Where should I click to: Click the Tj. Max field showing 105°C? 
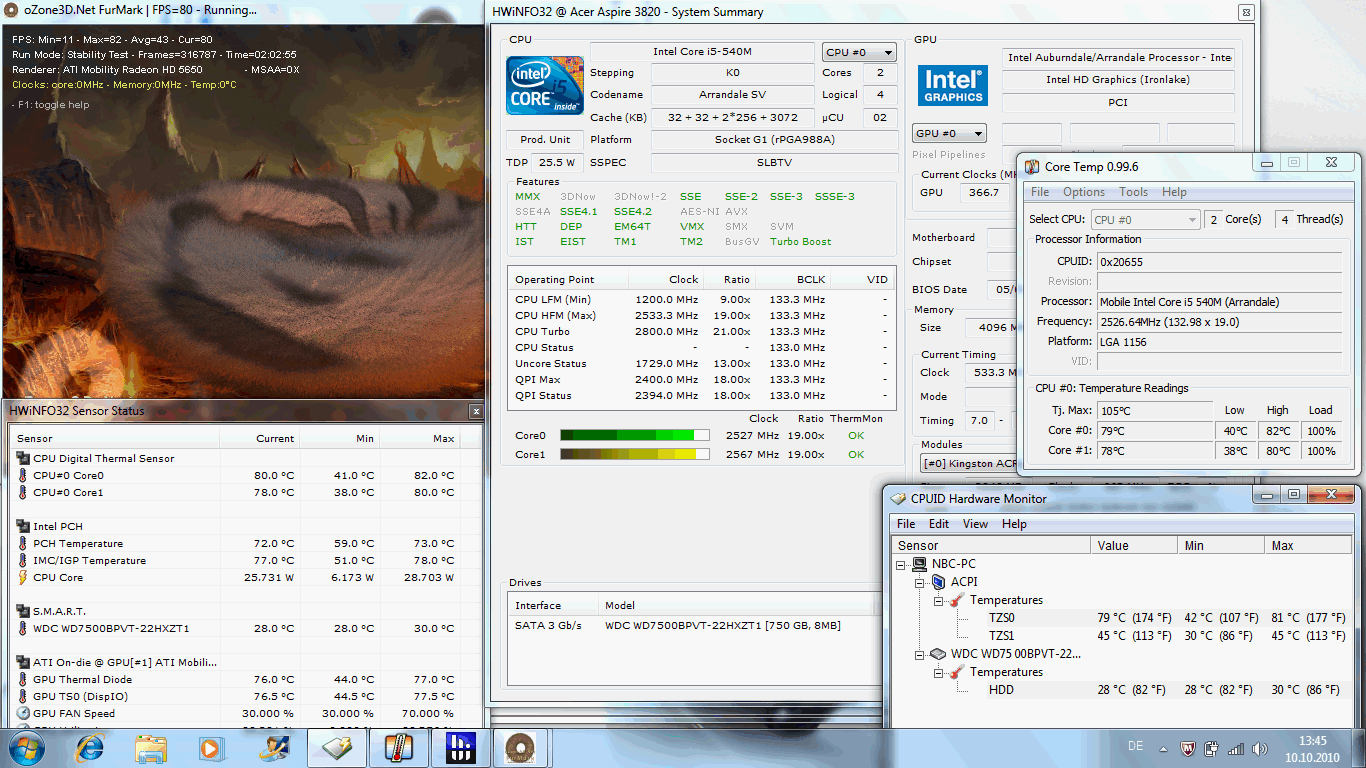click(1155, 410)
